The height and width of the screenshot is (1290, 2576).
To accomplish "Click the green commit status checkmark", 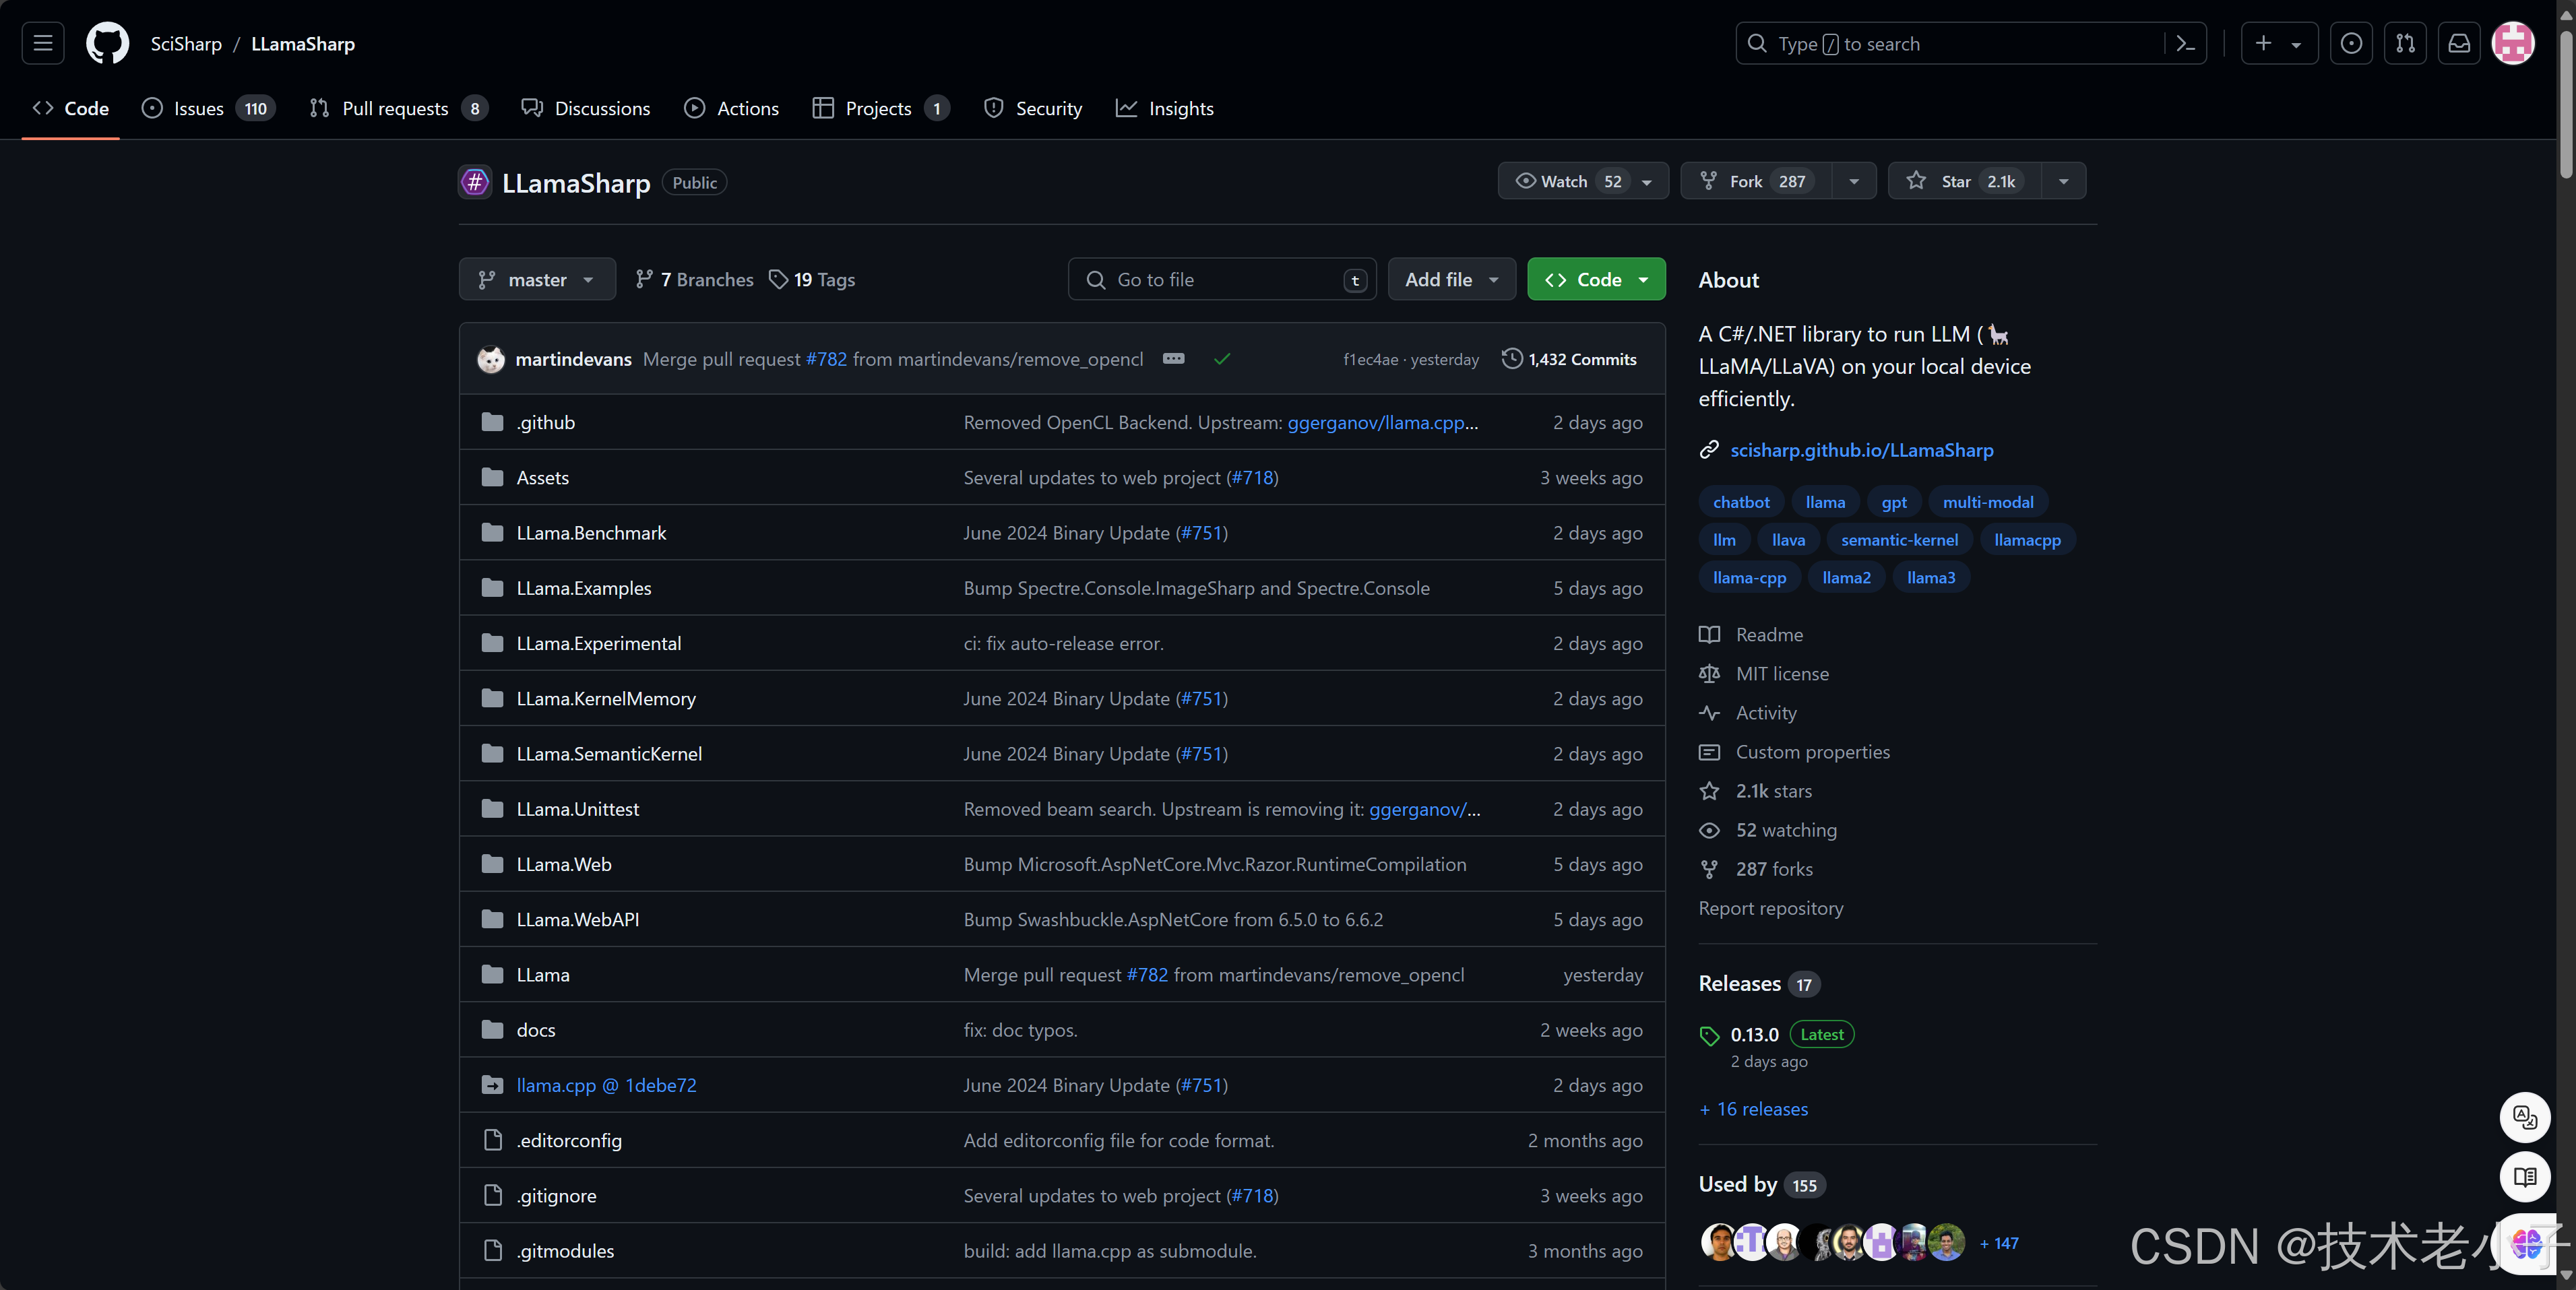I will pyautogui.click(x=1222, y=359).
